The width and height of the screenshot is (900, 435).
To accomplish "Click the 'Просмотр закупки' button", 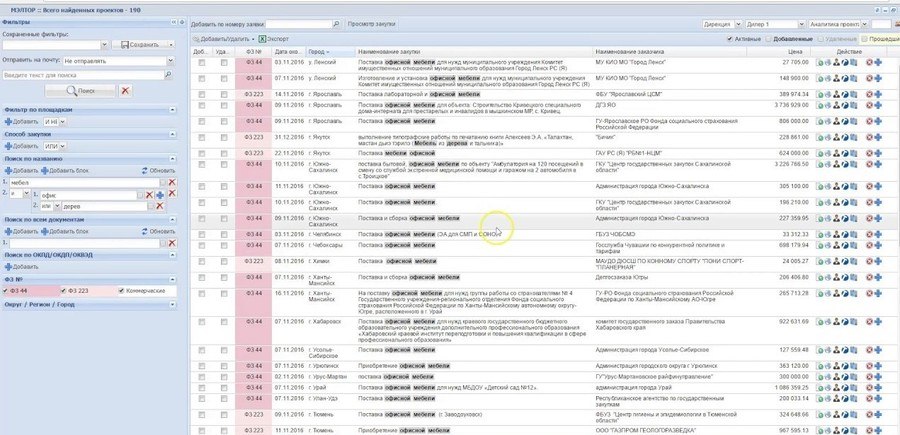I will pos(372,24).
